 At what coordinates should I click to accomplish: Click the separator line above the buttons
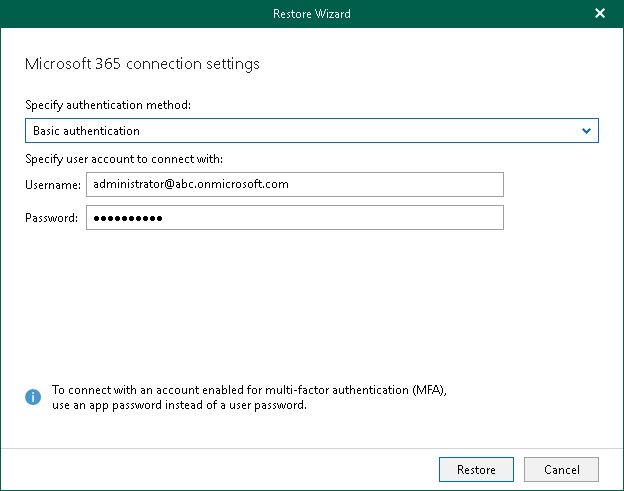tap(311, 447)
